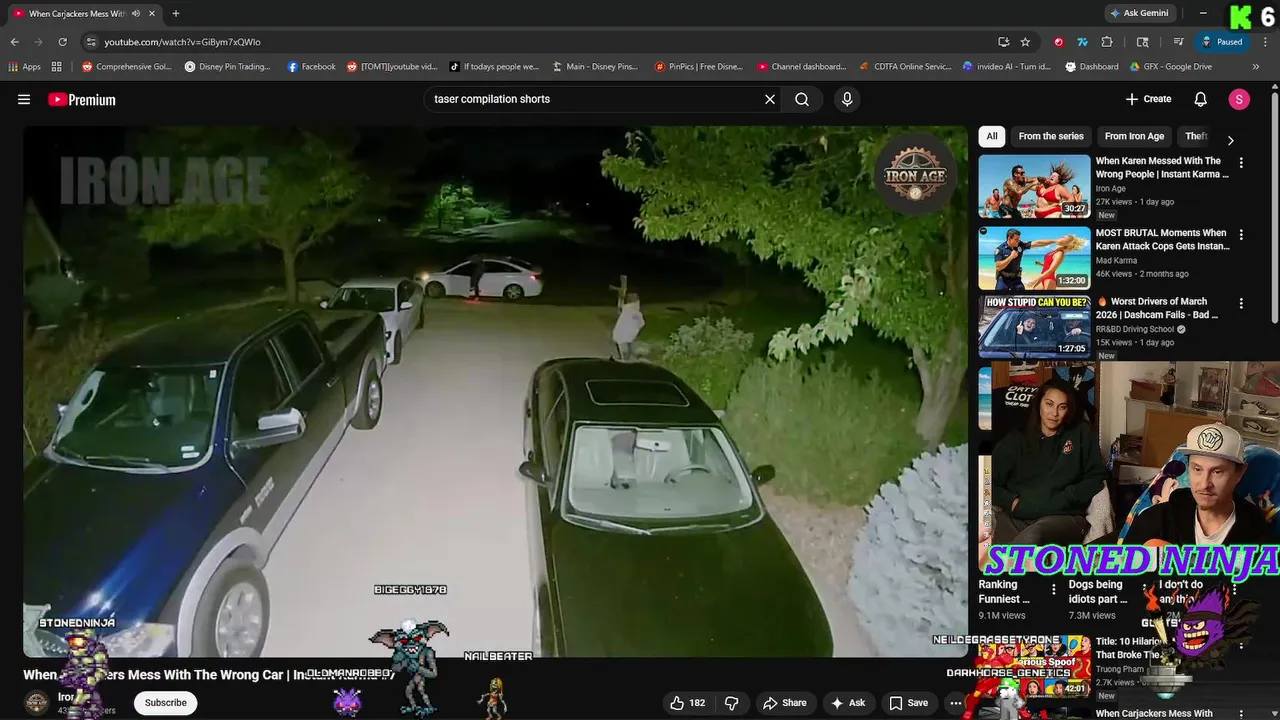Open options for MOST BRUTAL Moments video

pos(1241,234)
